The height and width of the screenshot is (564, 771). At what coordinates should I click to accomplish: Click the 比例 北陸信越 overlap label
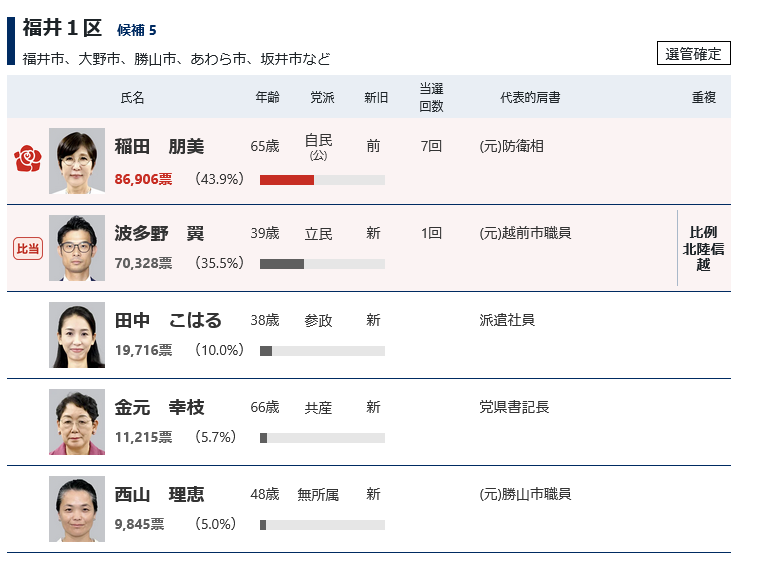[704, 249]
